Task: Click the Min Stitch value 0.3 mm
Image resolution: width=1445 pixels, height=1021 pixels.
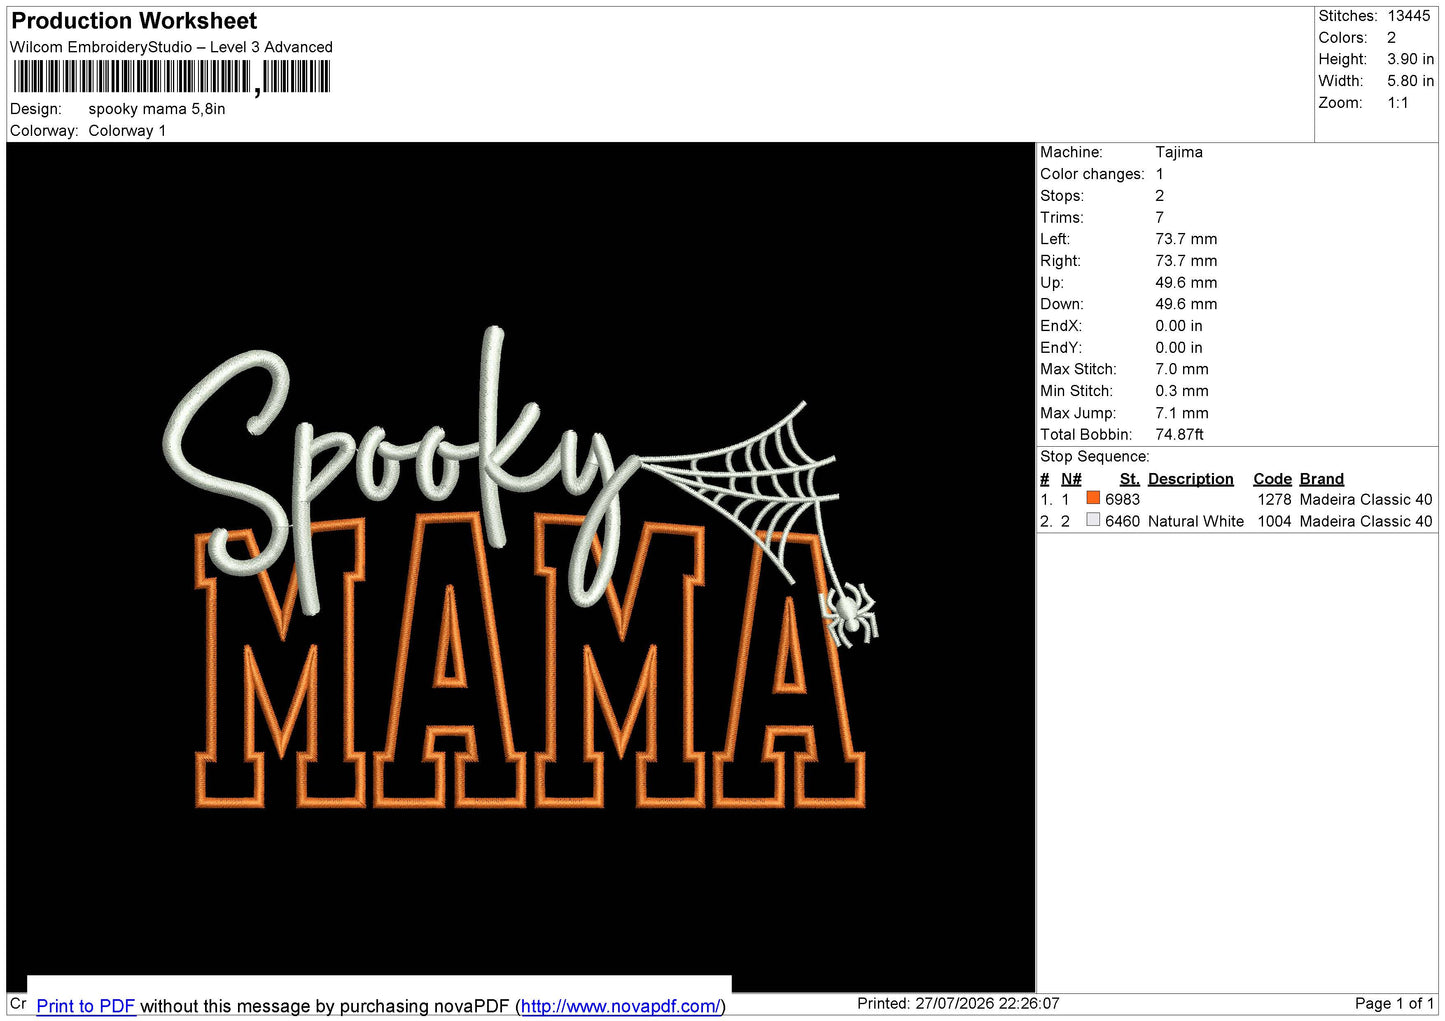Action: 1182,391
